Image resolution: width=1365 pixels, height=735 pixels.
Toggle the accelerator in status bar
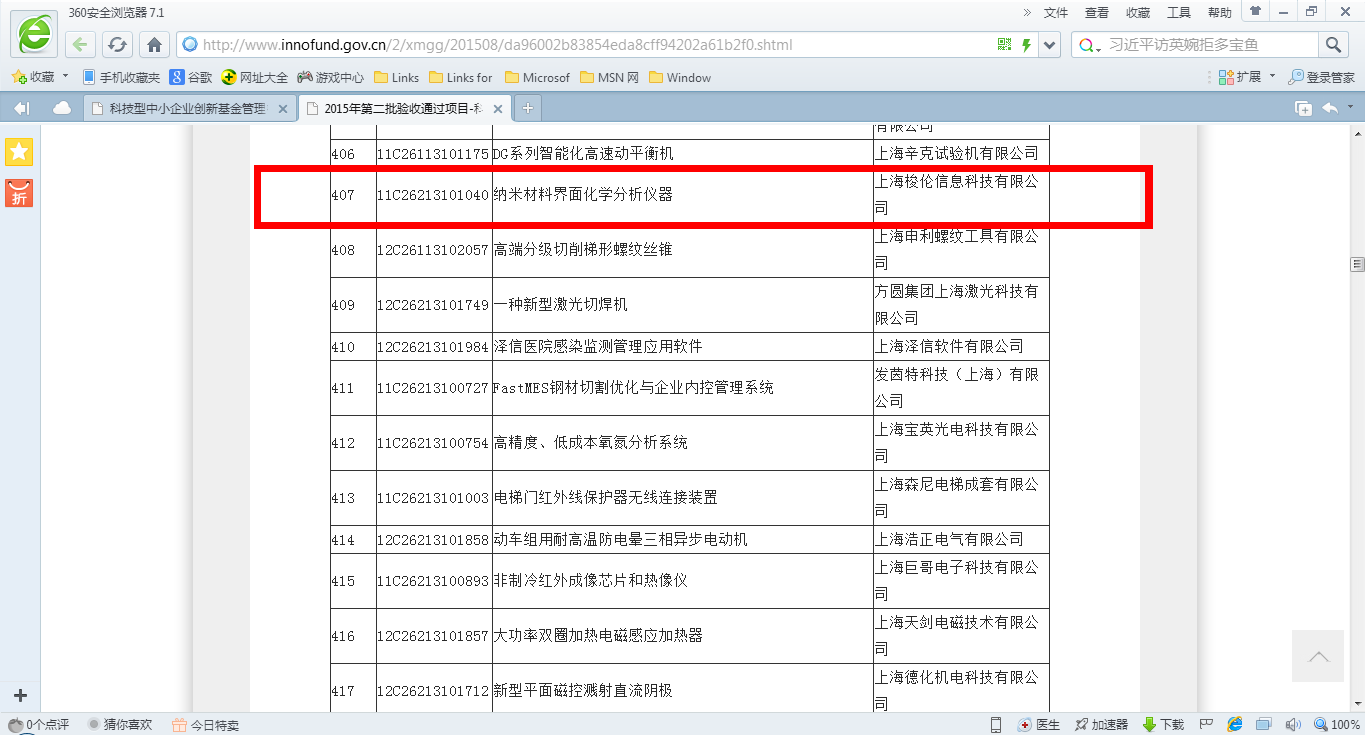pos(1101,724)
